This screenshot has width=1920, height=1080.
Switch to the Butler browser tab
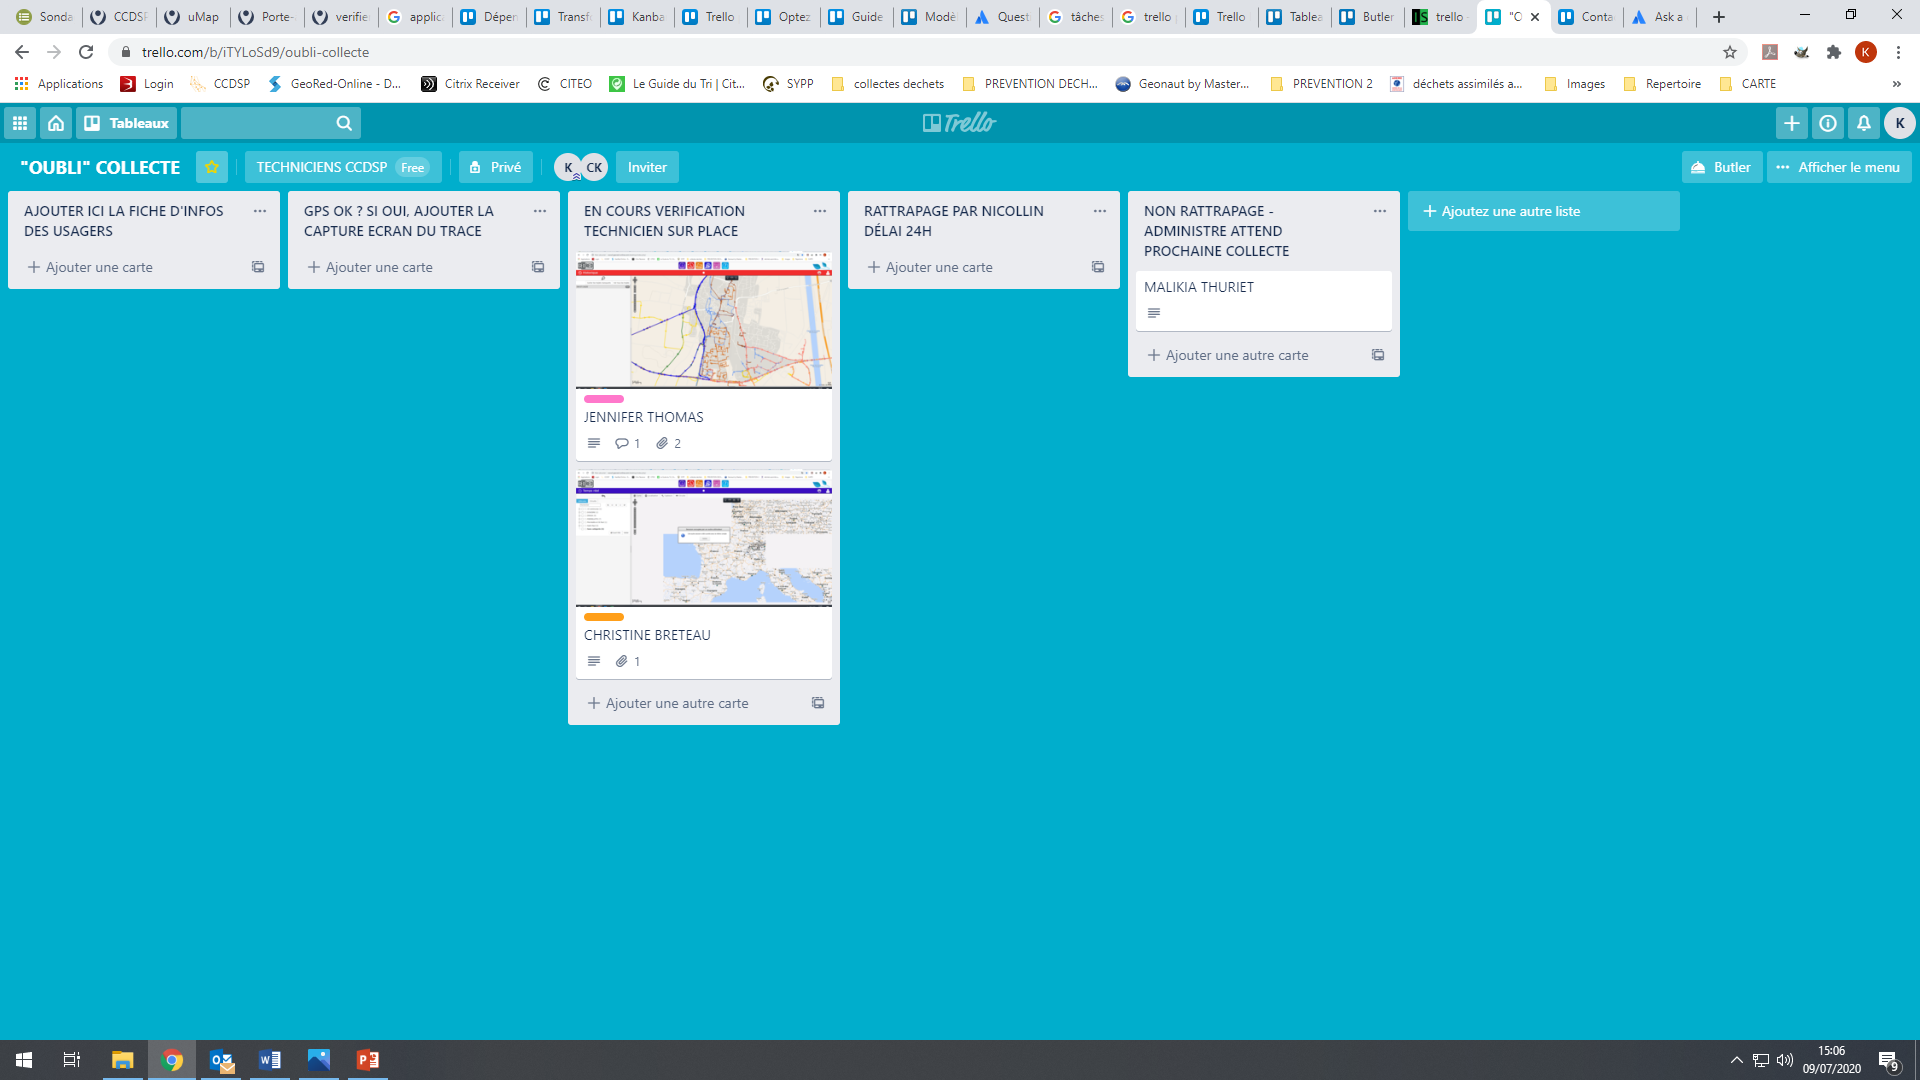tap(1368, 17)
